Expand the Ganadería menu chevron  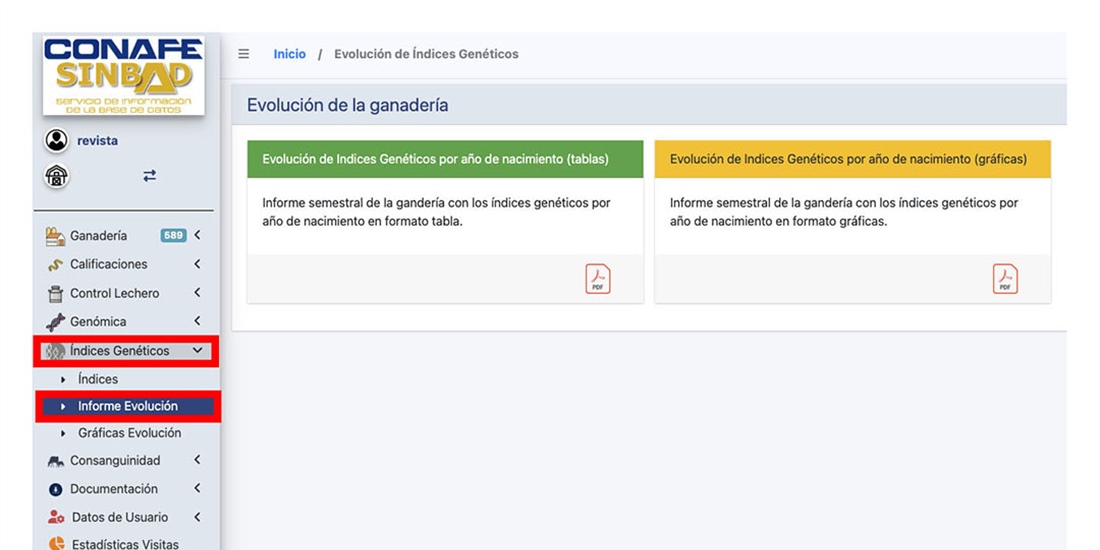tap(197, 235)
